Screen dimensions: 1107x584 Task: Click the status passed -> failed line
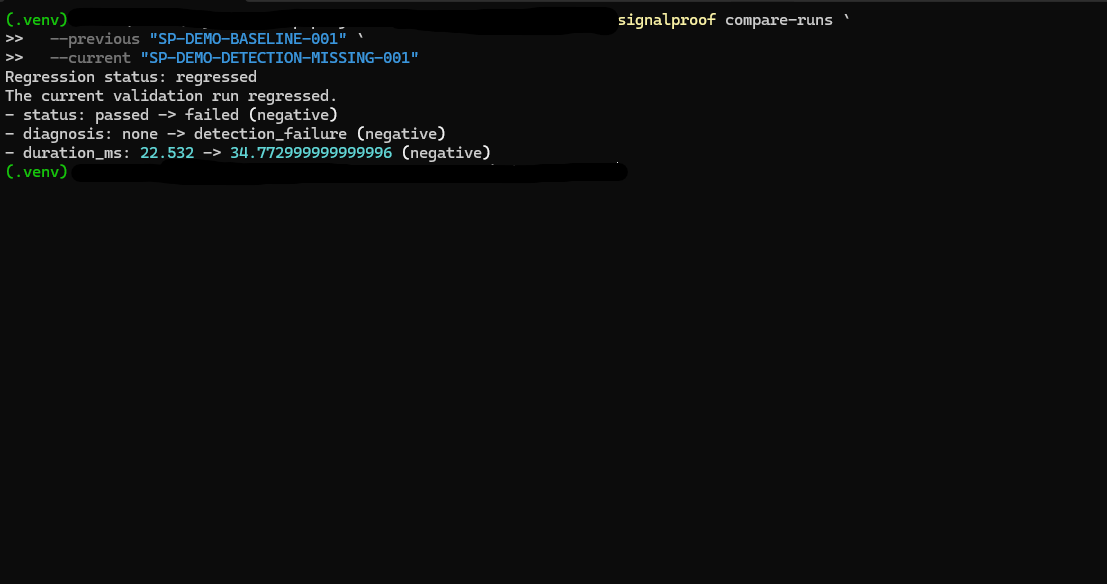click(172, 115)
